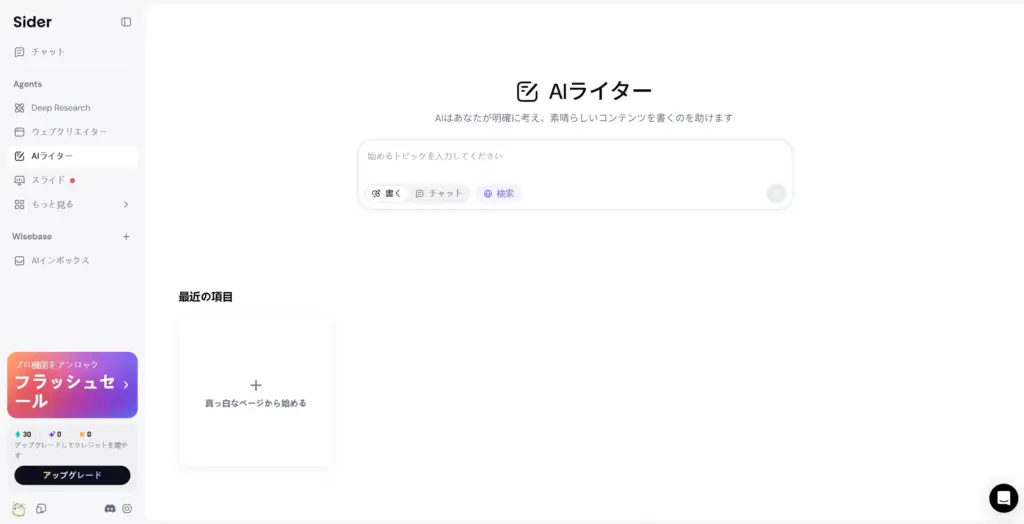Click the round send button in input box
1024x524 pixels.
coord(776,193)
